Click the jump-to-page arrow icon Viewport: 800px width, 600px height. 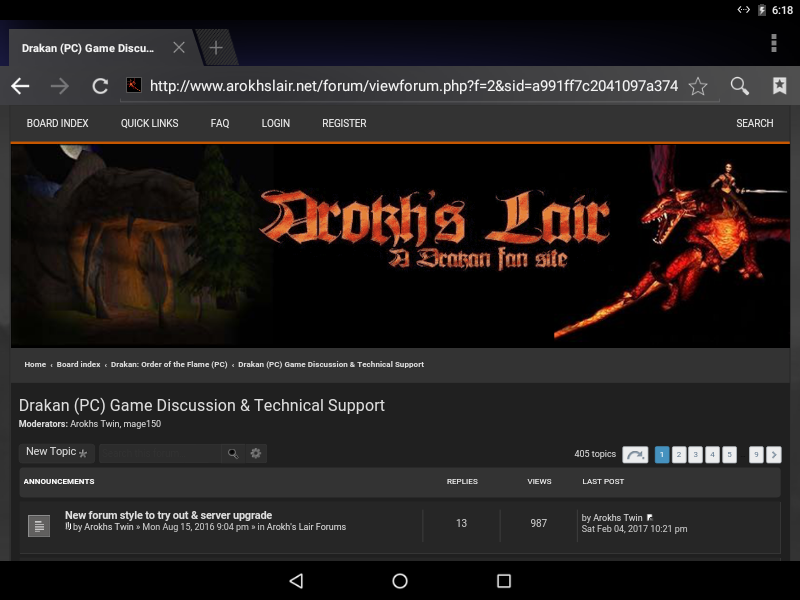click(635, 455)
